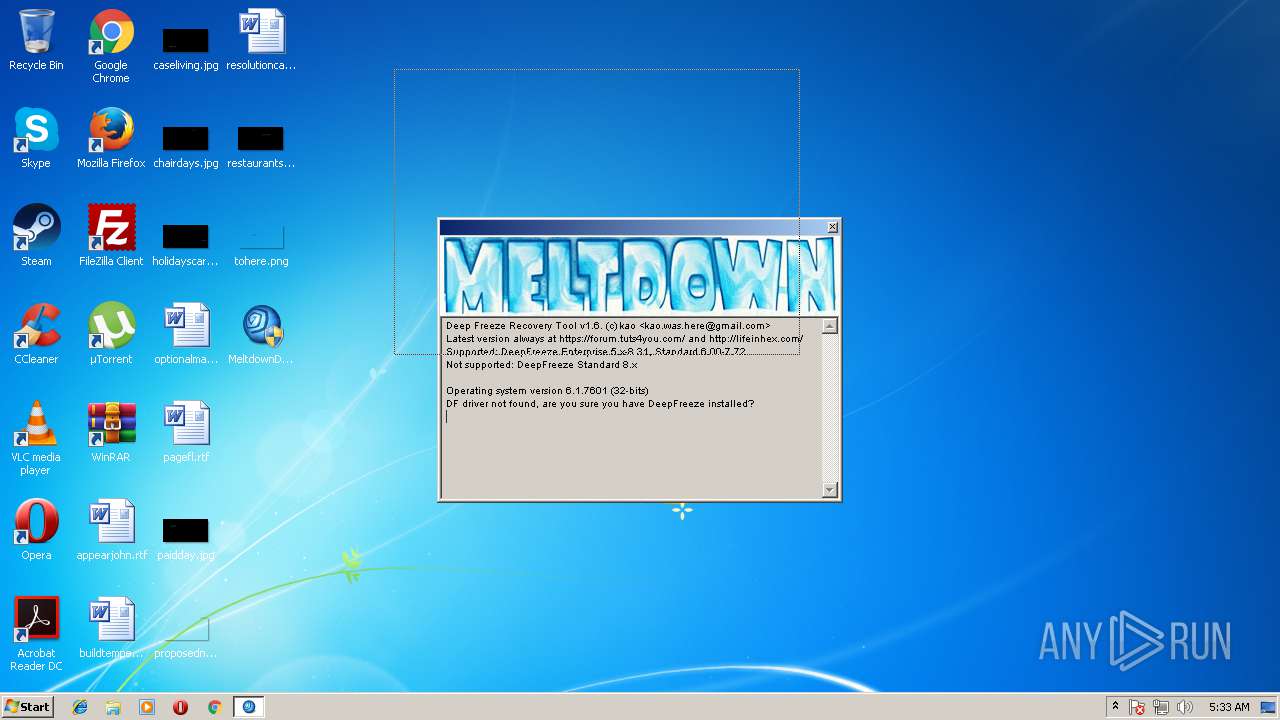1280x720 pixels.
Task: Click the Meltdown log scrollbar up arrow
Action: click(x=830, y=327)
